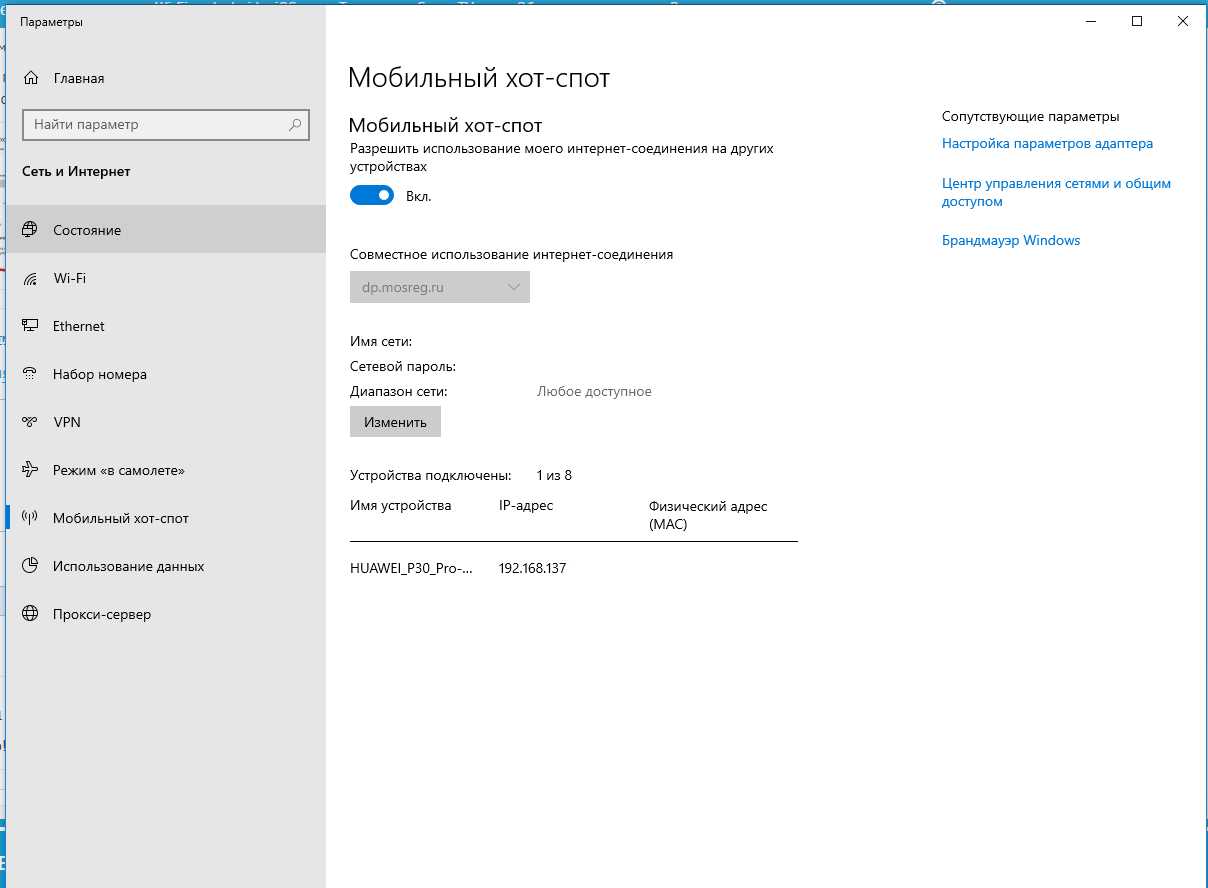Maximize the Параметры window
Viewport: 1208px width, 888px height.
coord(1137,22)
